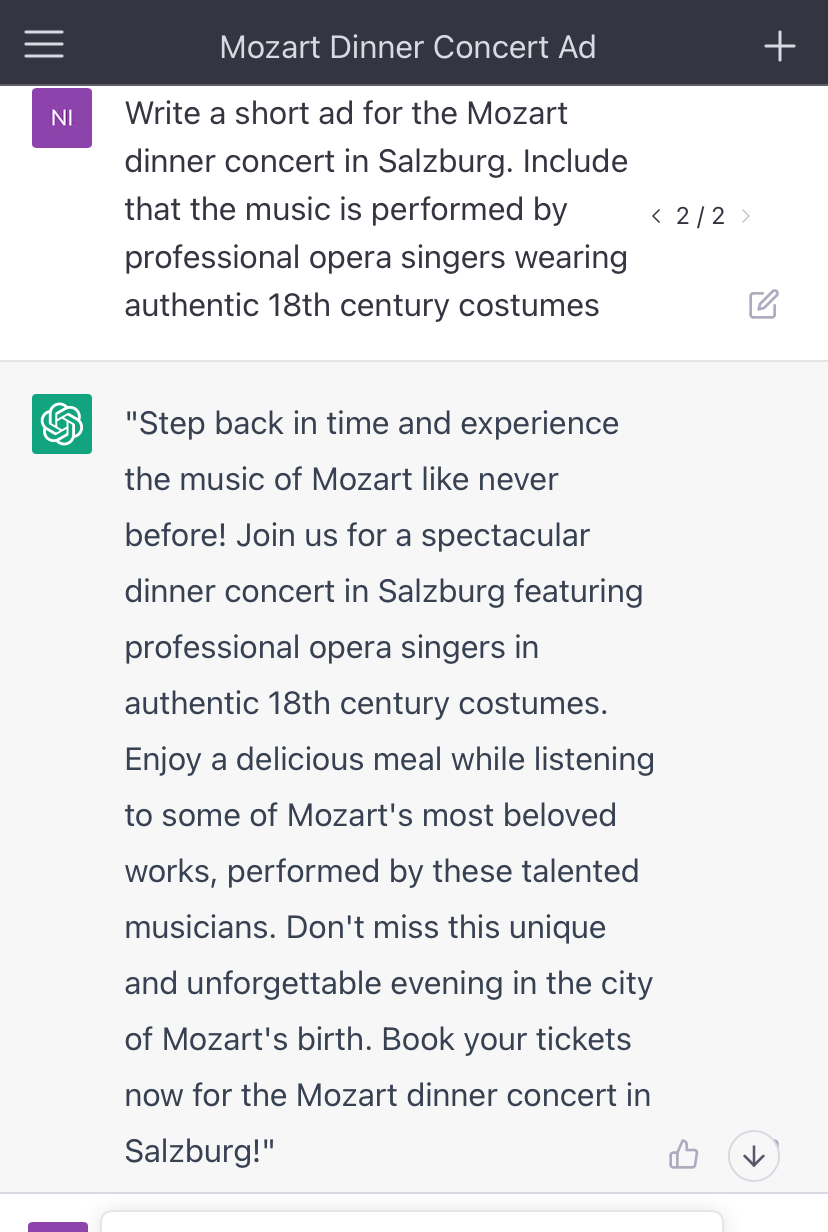This screenshot has height=1232, width=828.
Task: Edit the Mozart ad prompt message
Action: click(763, 305)
